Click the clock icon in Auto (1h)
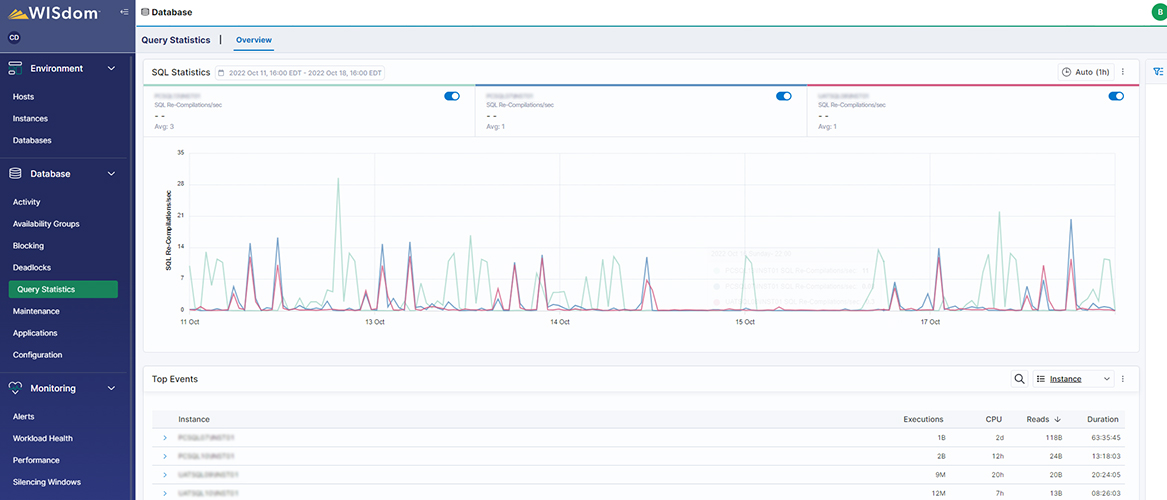 1067,72
